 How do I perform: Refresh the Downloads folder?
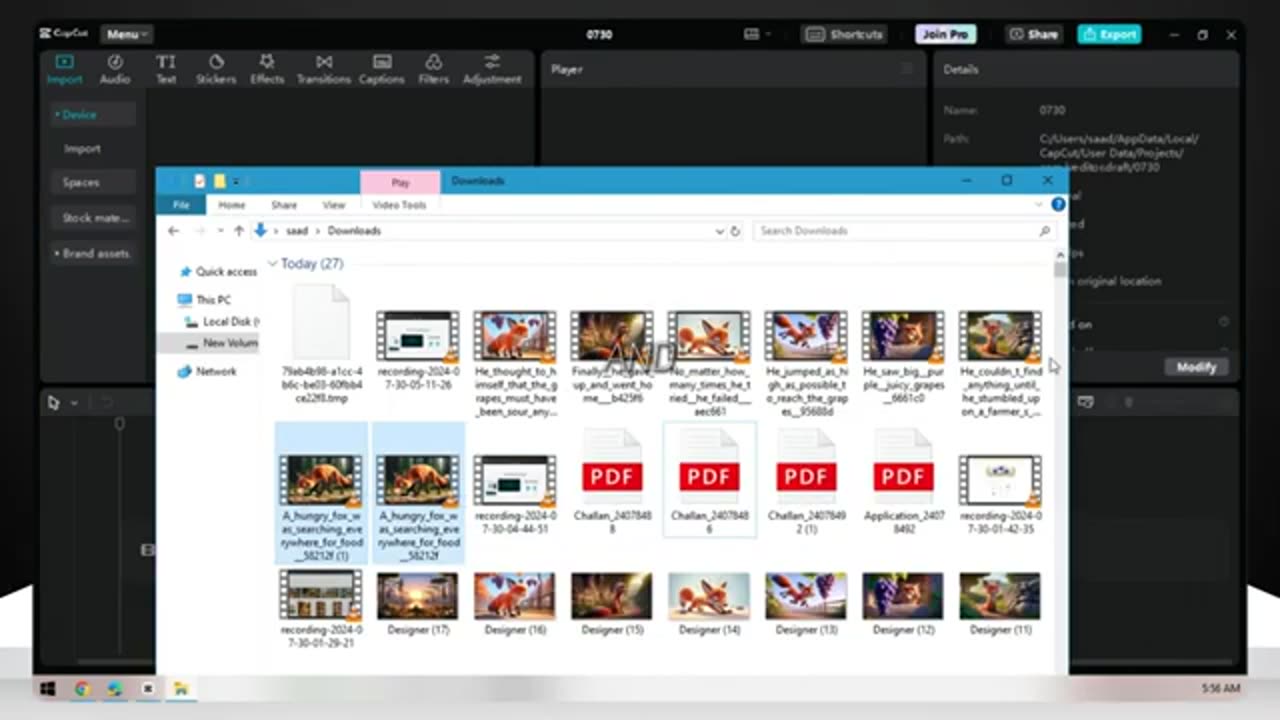click(x=735, y=231)
